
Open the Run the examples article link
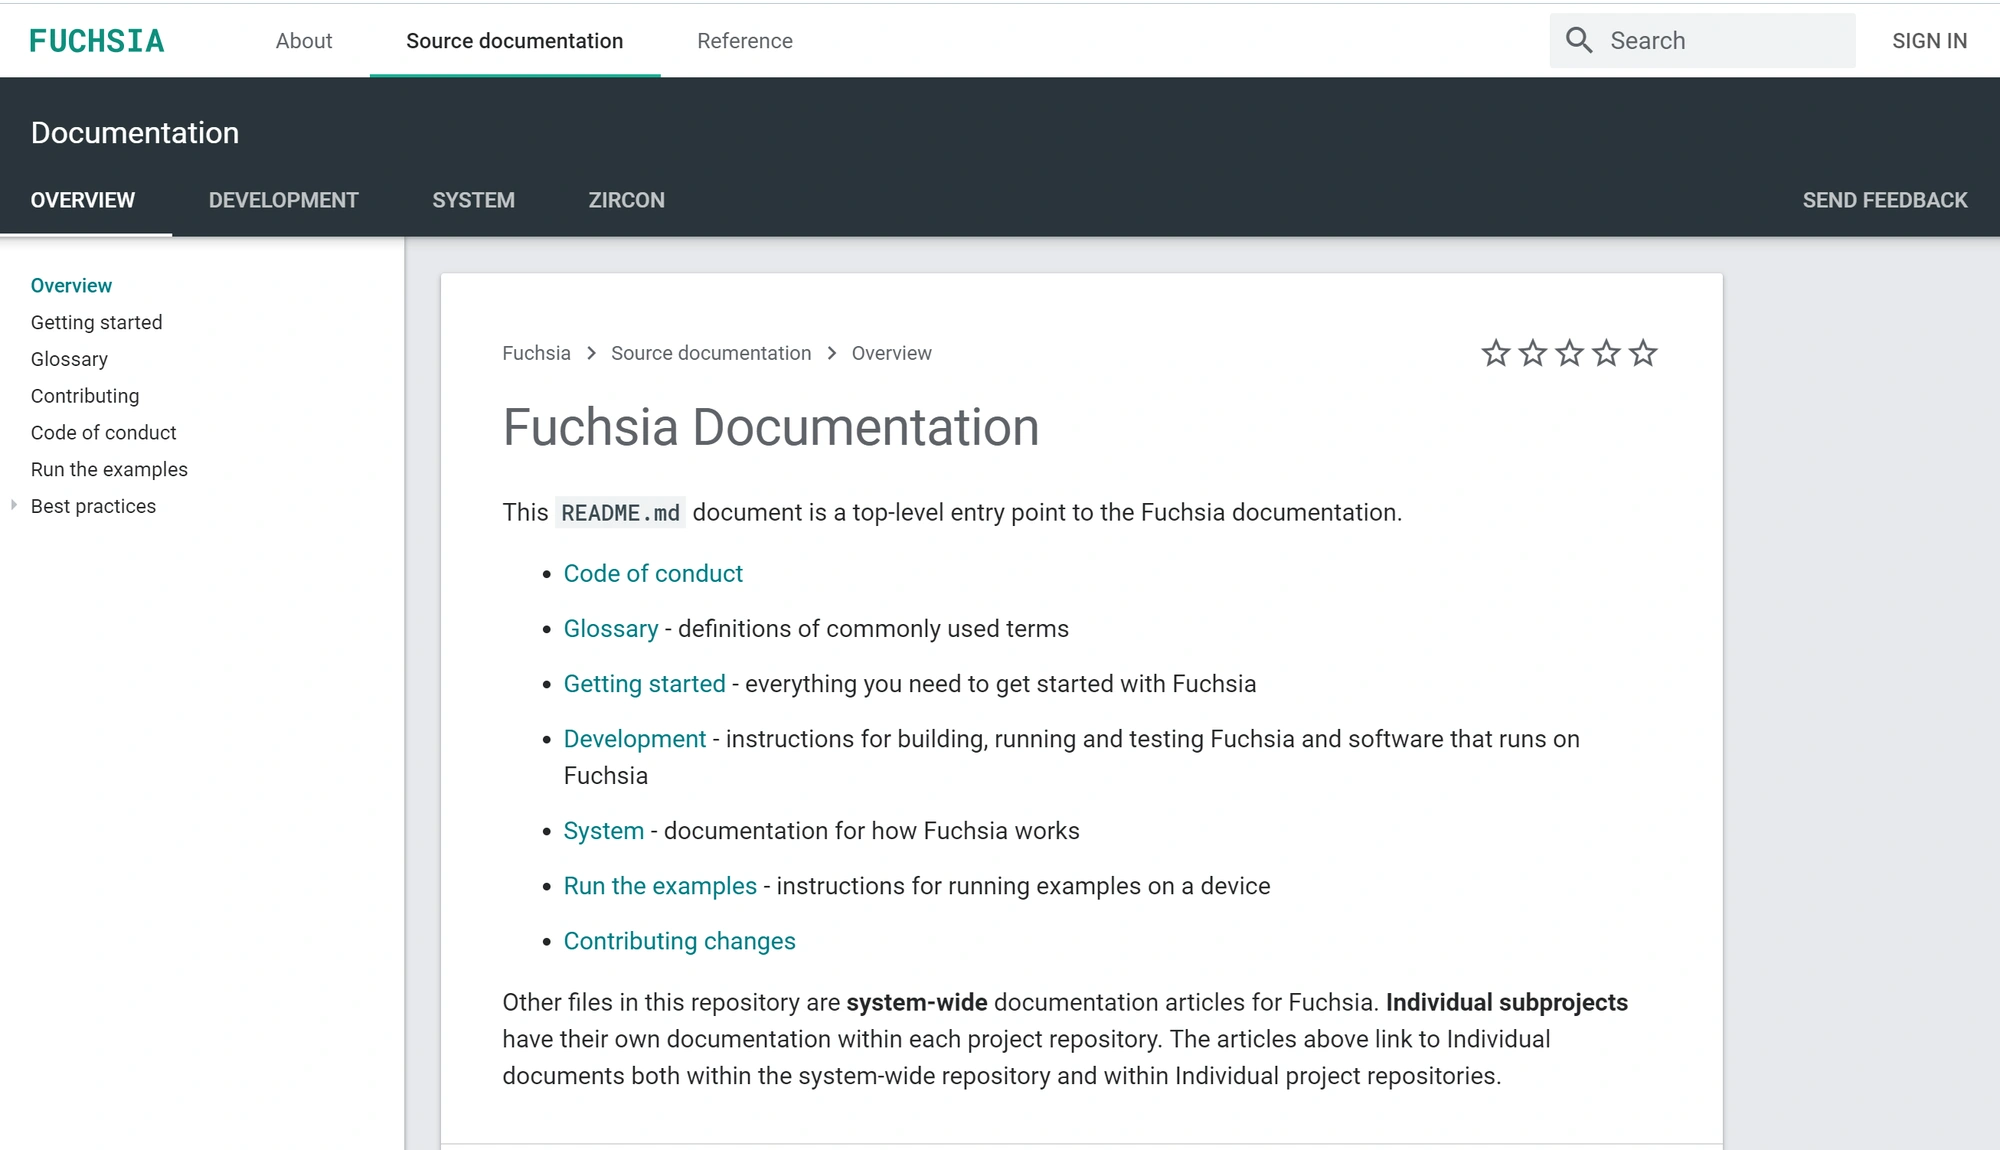click(660, 886)
